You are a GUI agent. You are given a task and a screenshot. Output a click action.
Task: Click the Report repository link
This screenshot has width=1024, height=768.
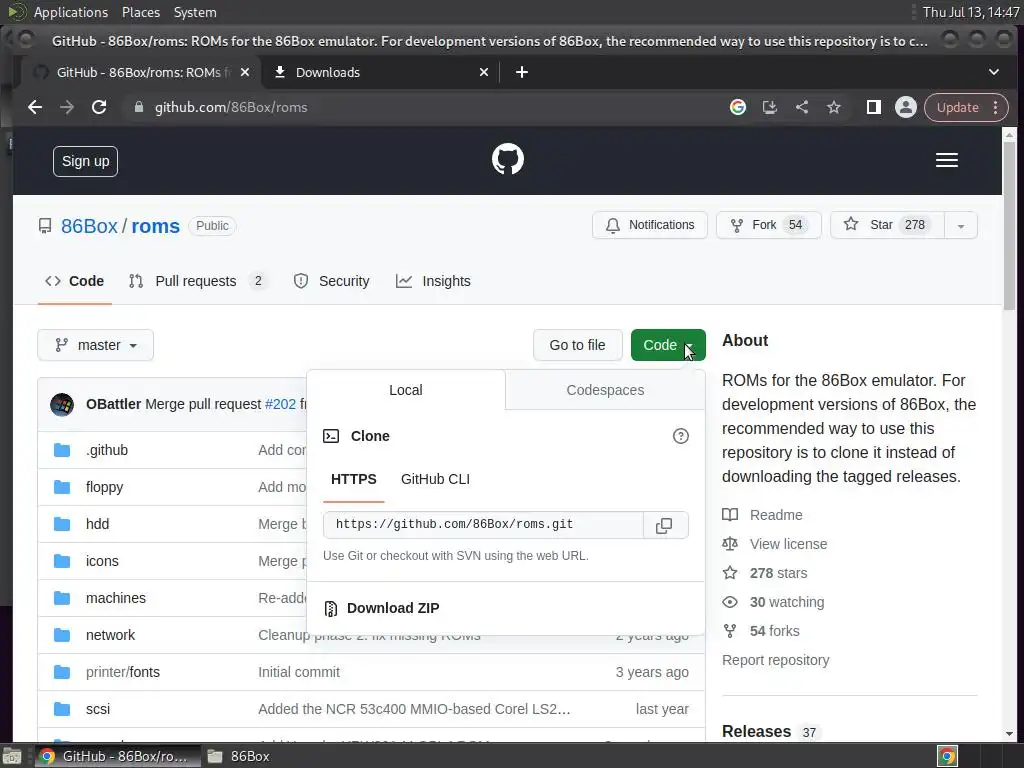pyautogui.click(x=775, y=660)
